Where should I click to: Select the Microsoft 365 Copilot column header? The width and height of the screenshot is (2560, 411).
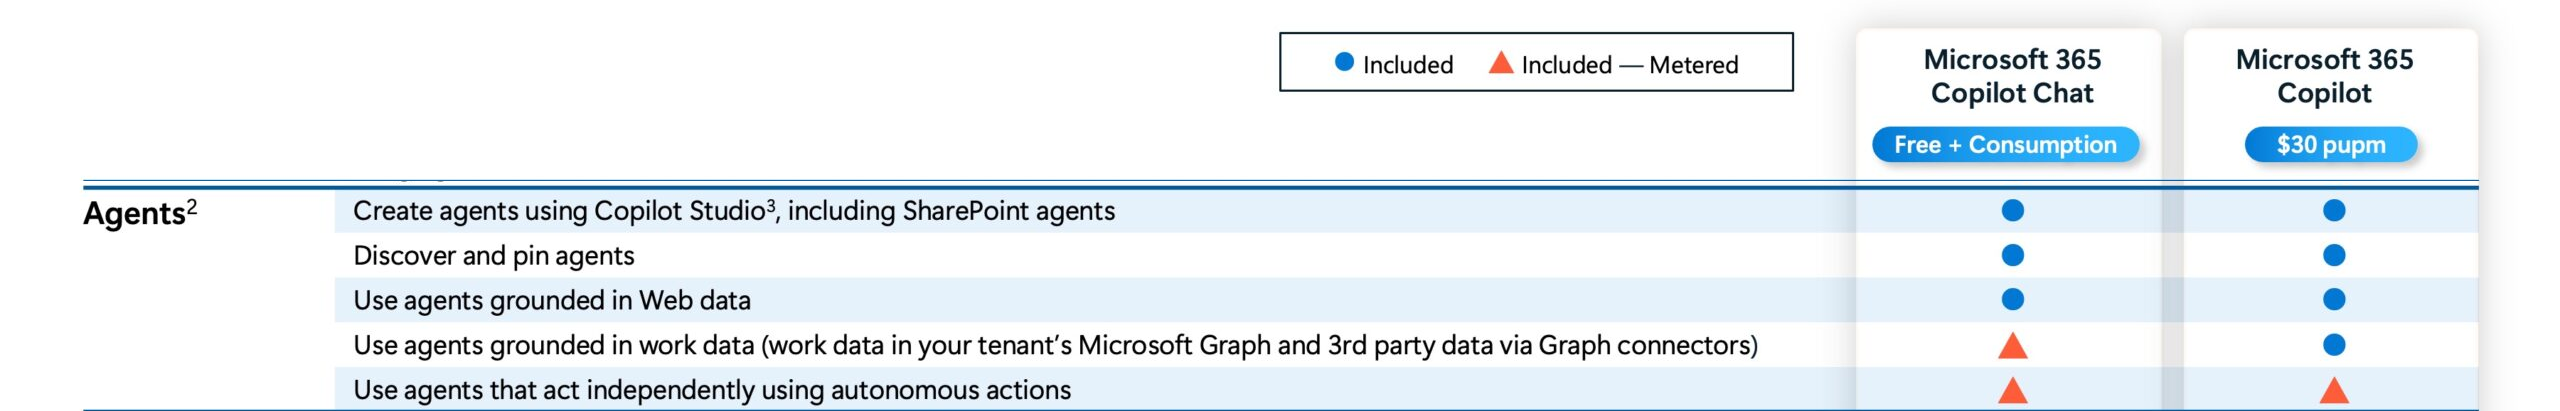coord(2324,76)
